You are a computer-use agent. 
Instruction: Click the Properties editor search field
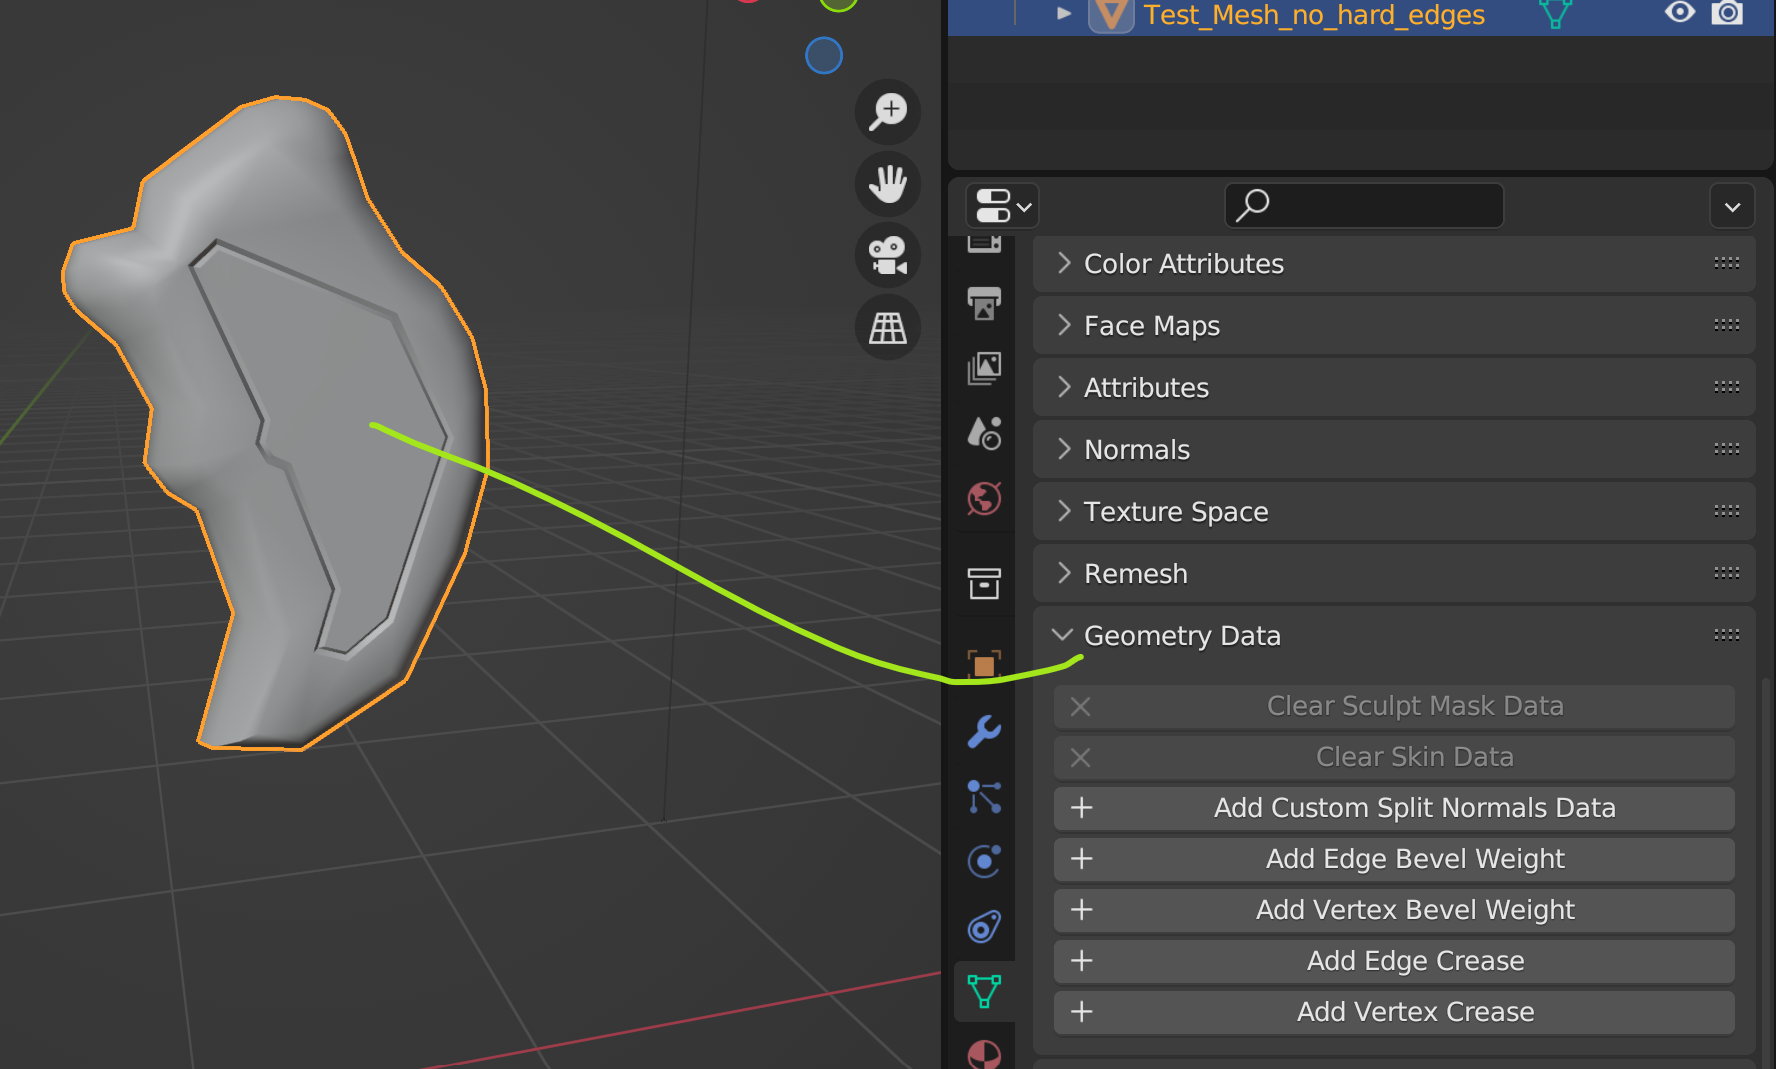tap(1363, 205)
